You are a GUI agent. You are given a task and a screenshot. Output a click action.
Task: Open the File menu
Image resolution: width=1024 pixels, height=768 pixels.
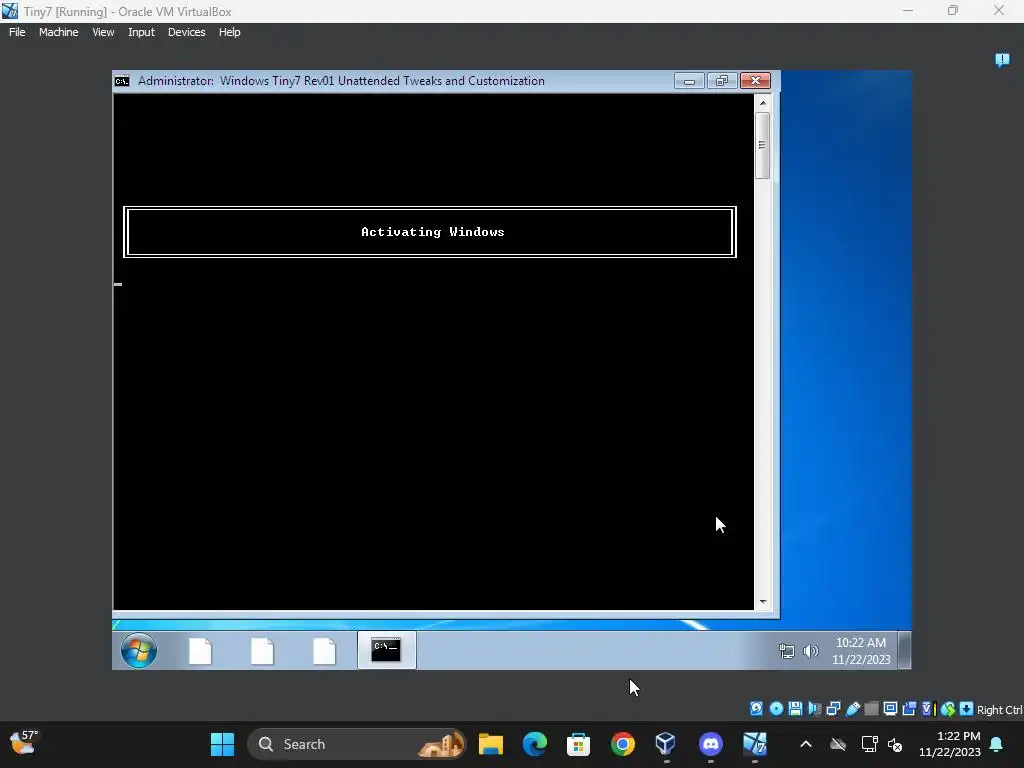click(x=17, y=32)
